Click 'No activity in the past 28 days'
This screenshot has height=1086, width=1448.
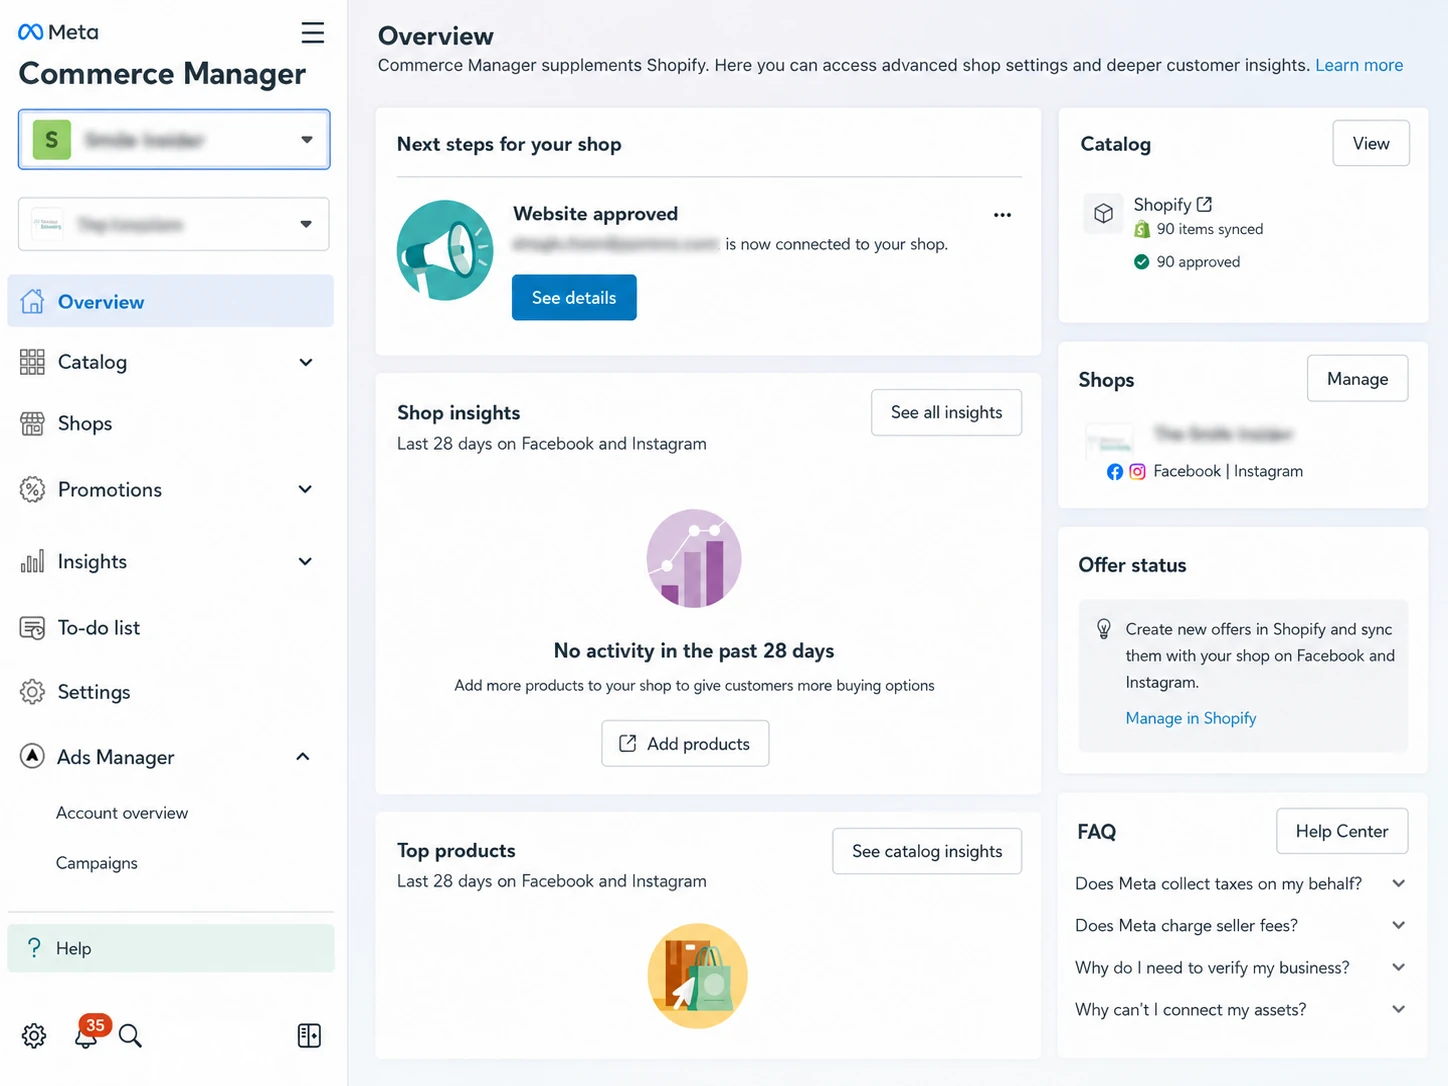(x=694, y=651)
